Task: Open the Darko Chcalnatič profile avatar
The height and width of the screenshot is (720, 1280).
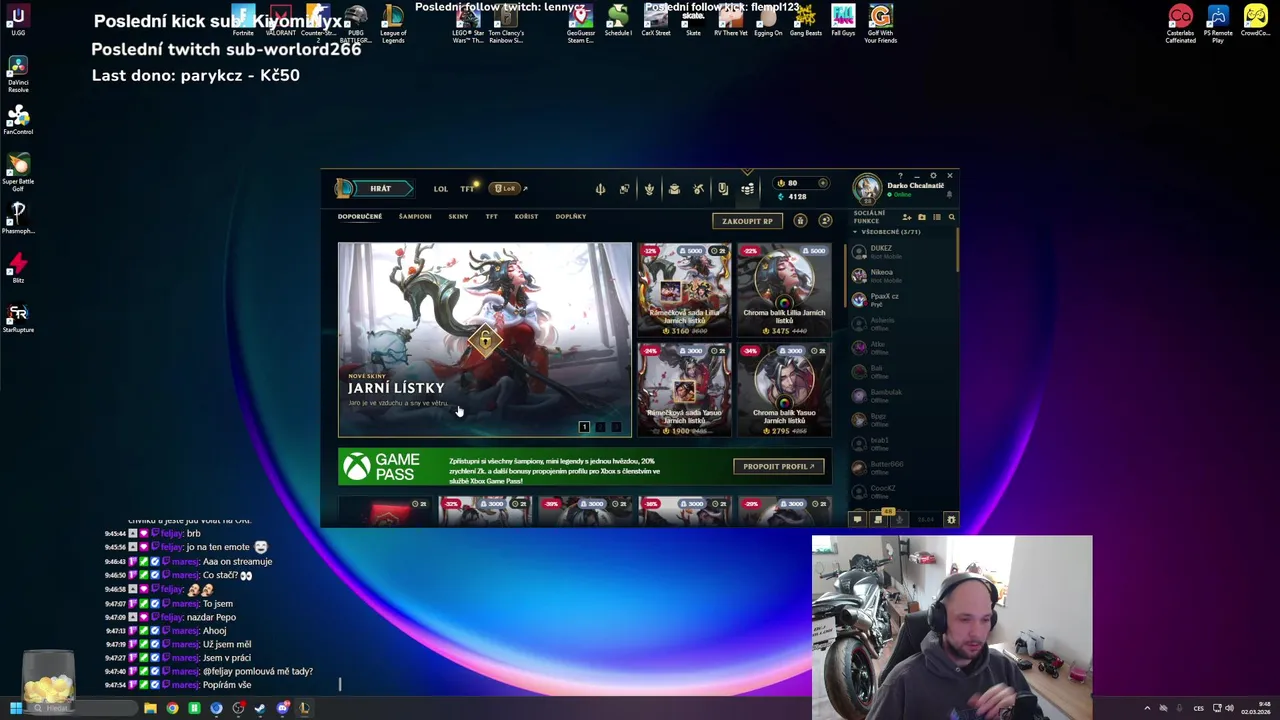Action: [x=867, y=188]
